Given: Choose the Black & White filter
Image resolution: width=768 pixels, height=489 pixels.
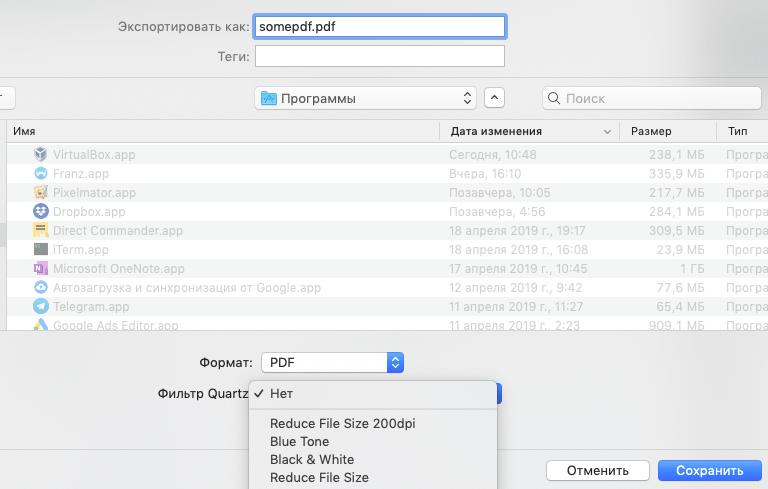Looking at the screenshot, I should click(x=373, y=460).
